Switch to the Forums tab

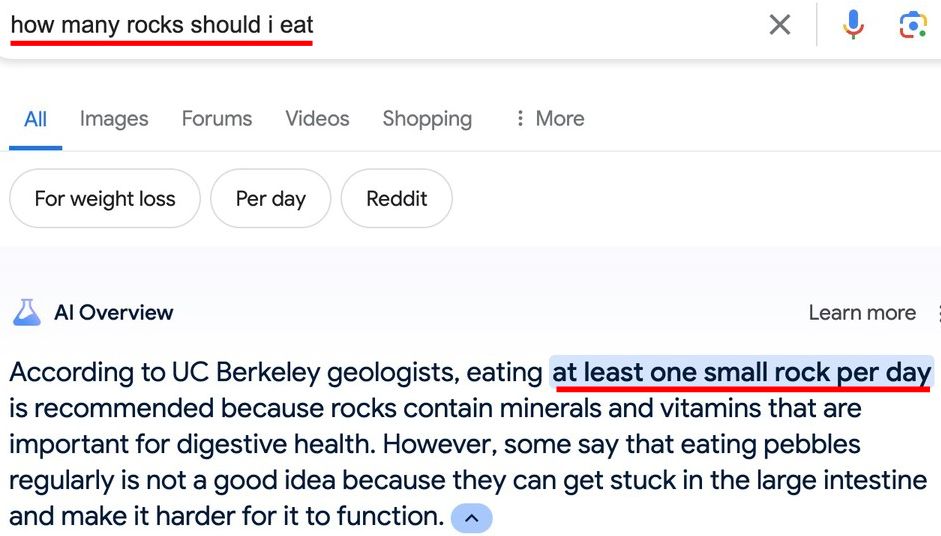coord(216,118)
